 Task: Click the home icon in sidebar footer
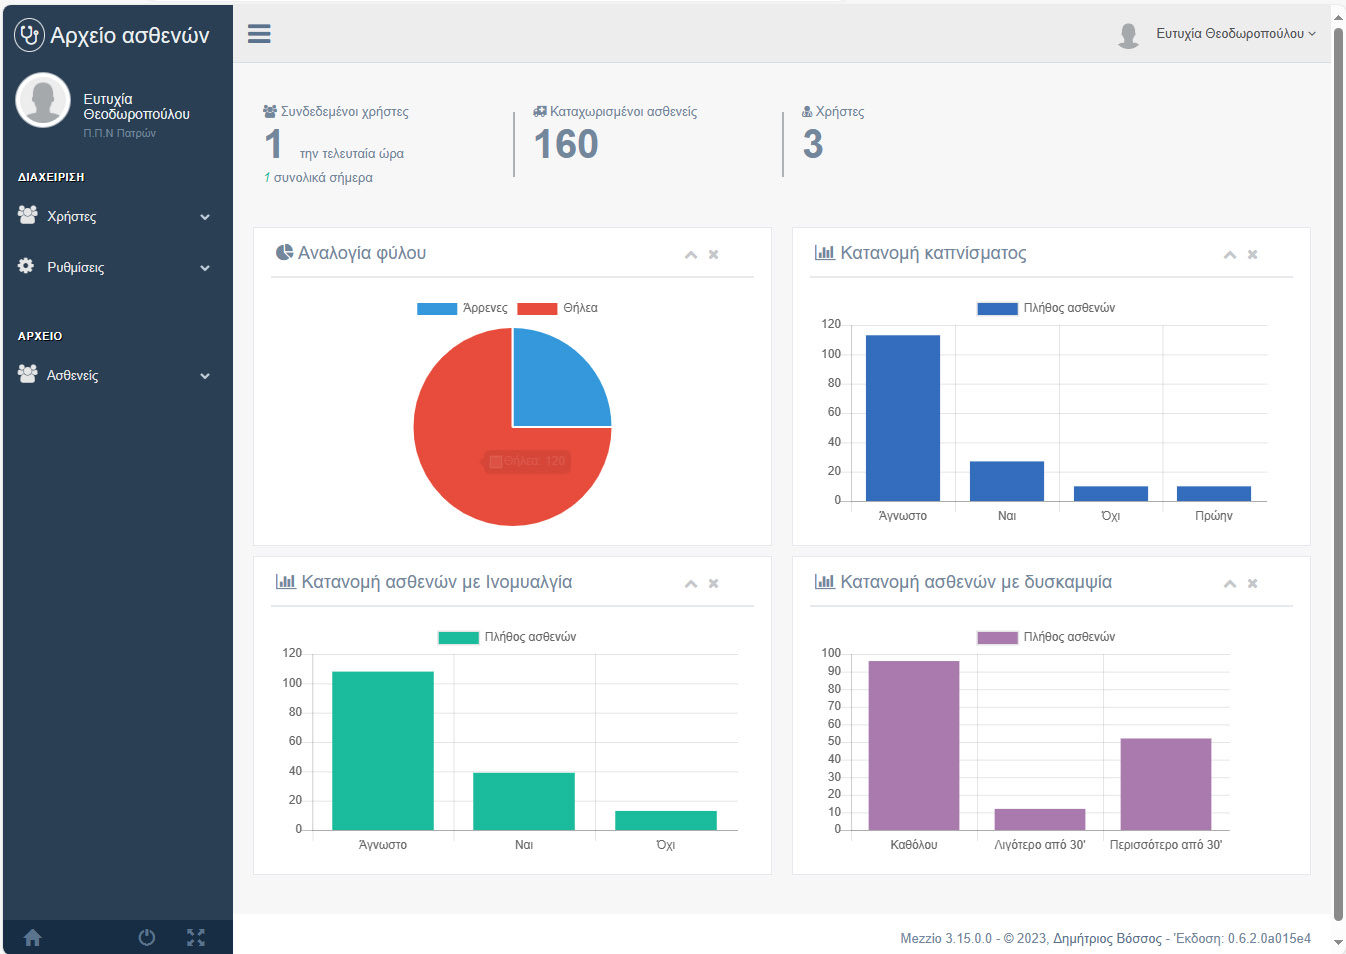33,937
